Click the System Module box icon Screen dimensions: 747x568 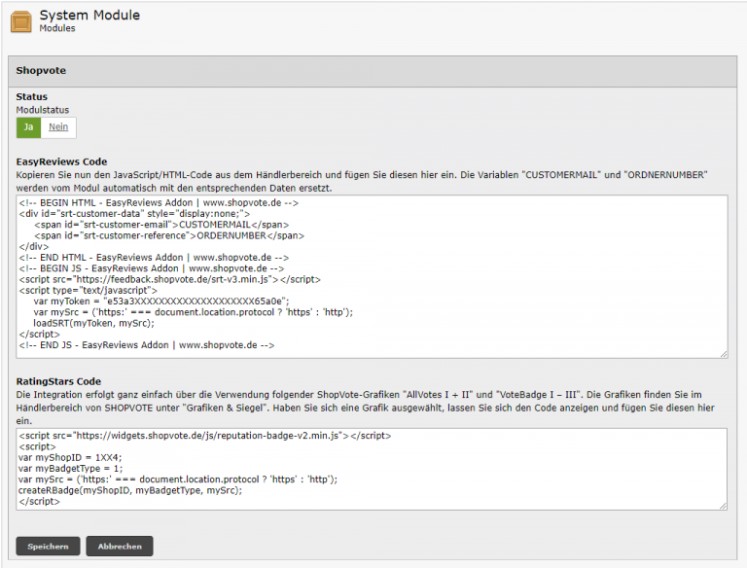pos(21,22)
